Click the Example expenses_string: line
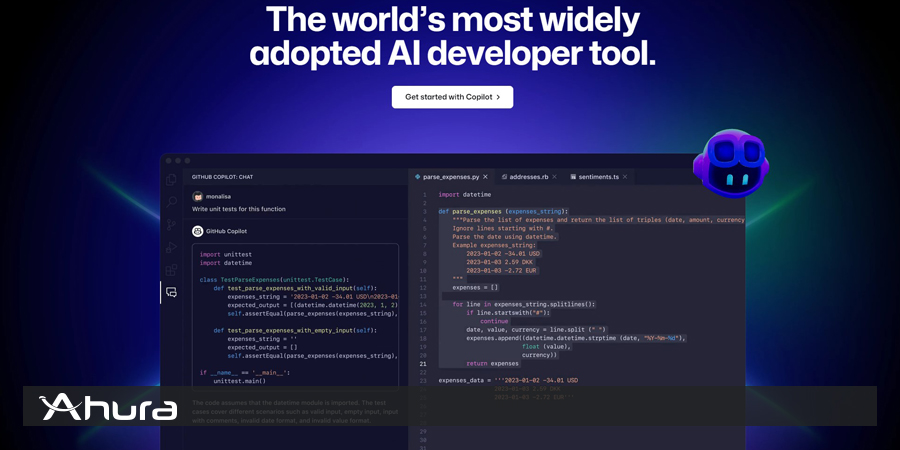This screenshot has width=900, height=450. [x=494, y=245]
